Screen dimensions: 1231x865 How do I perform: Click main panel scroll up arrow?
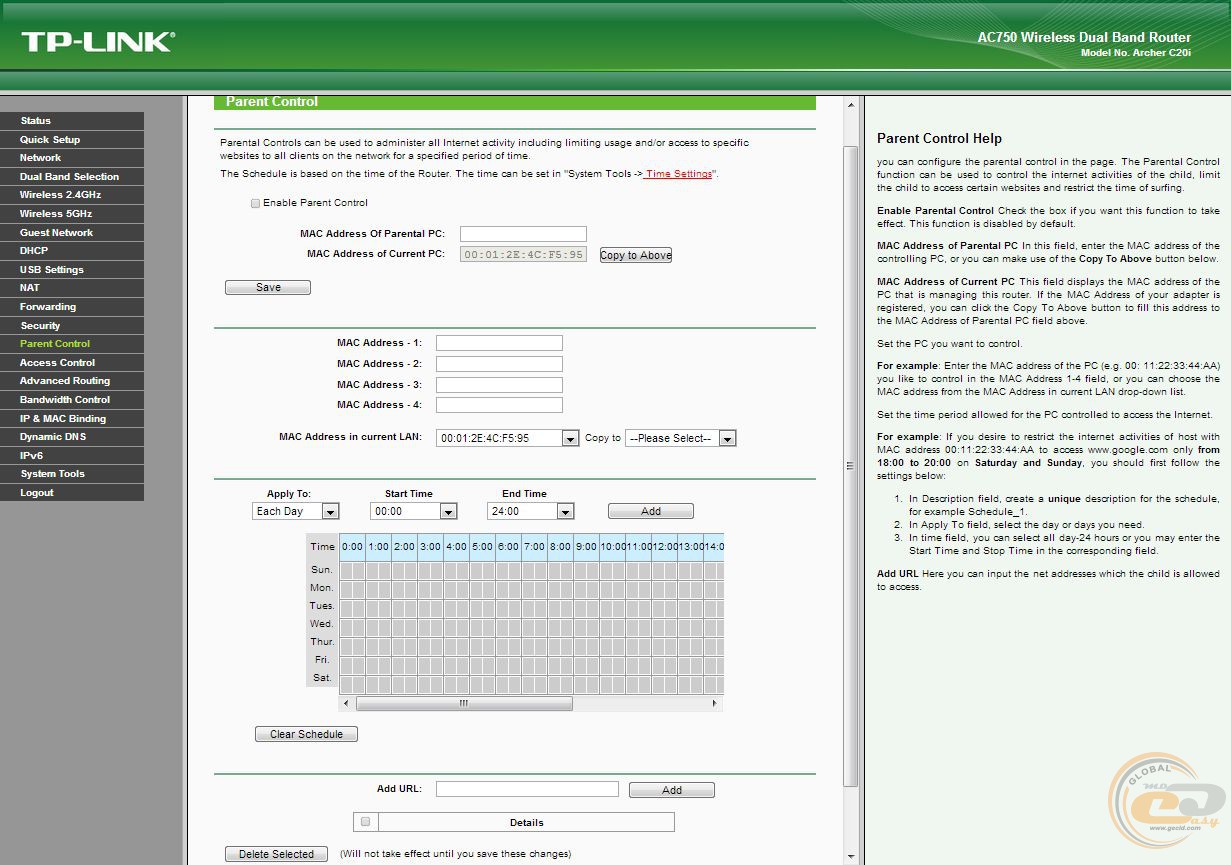pyautogui.click(x=851, y=105)
